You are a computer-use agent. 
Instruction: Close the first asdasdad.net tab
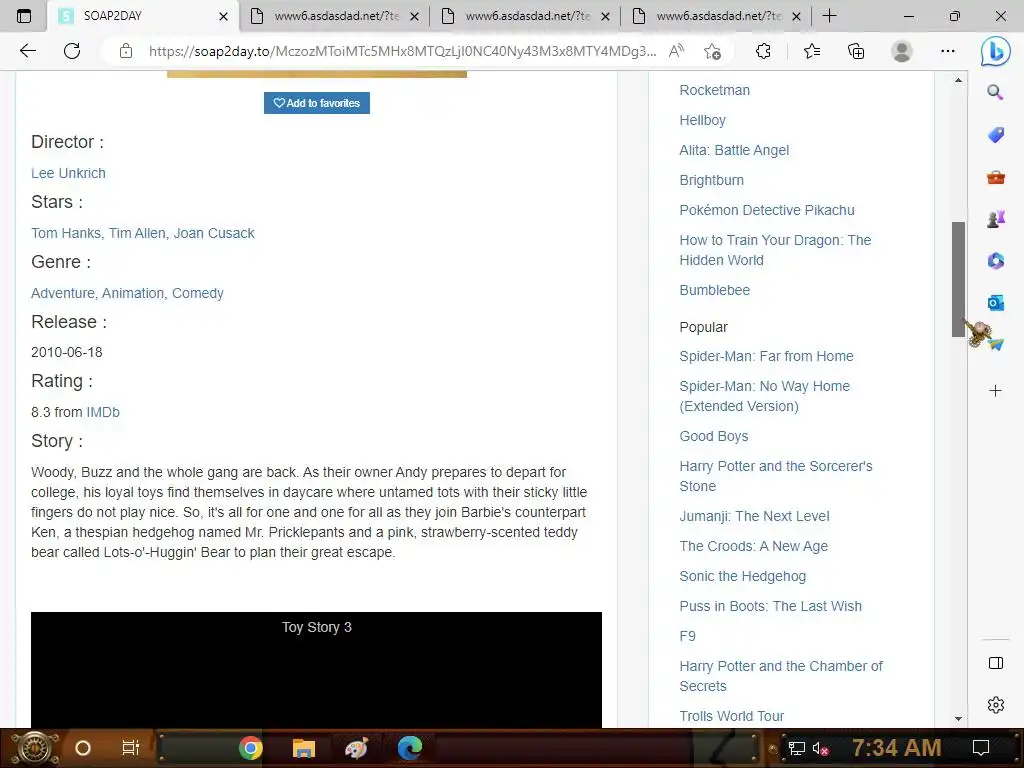tap(414, 16)
